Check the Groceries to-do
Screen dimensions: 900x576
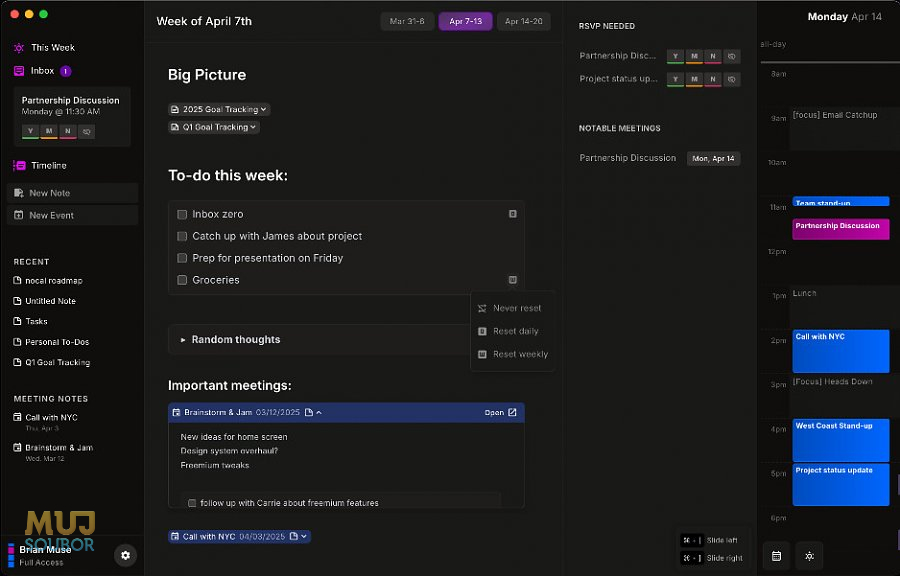point(182,280)
